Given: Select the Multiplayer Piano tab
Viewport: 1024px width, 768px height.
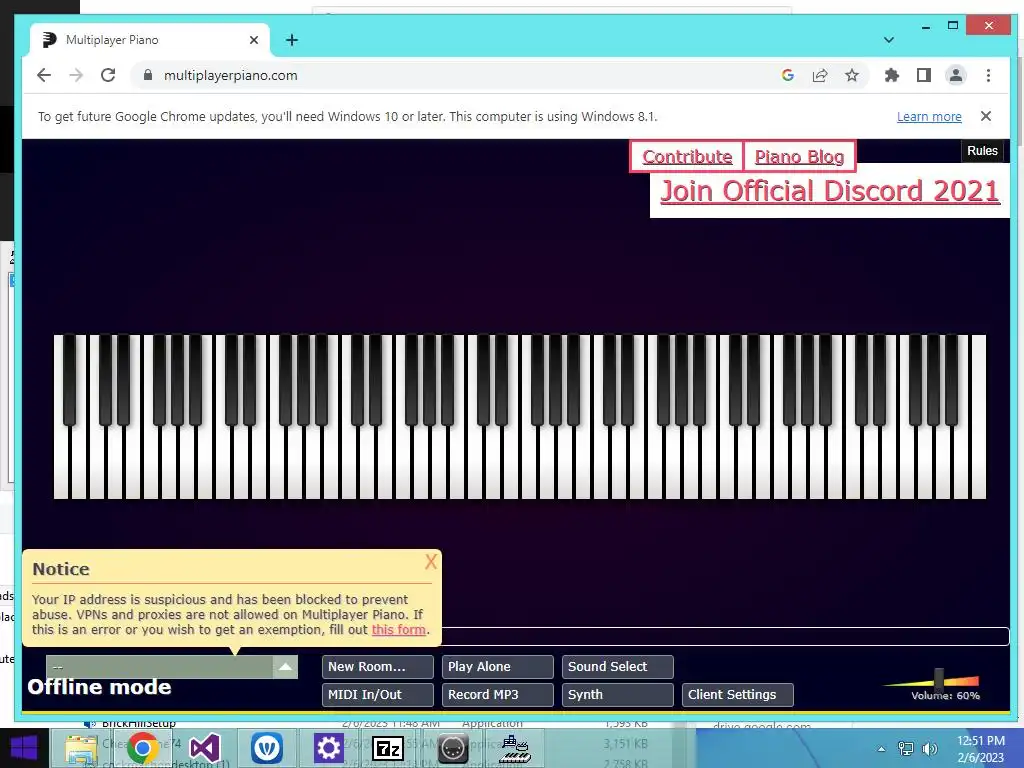Looking at the screenshot, I should 150,40.
